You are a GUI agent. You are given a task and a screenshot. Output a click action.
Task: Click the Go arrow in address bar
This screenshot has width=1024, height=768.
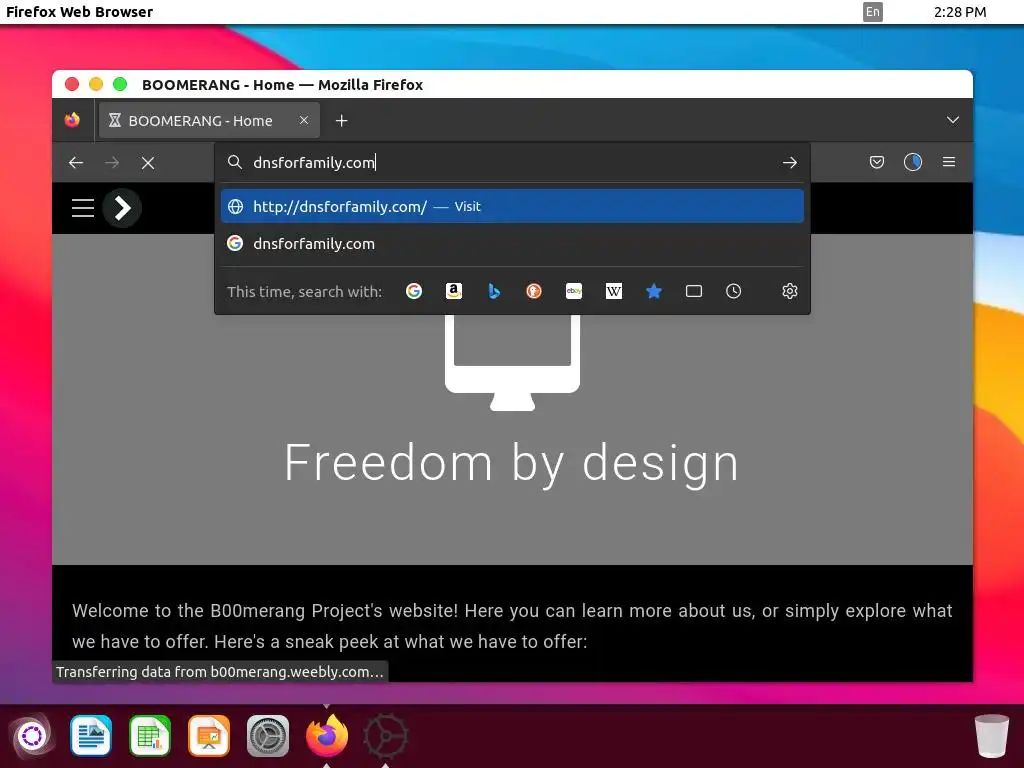coord(790,163)
